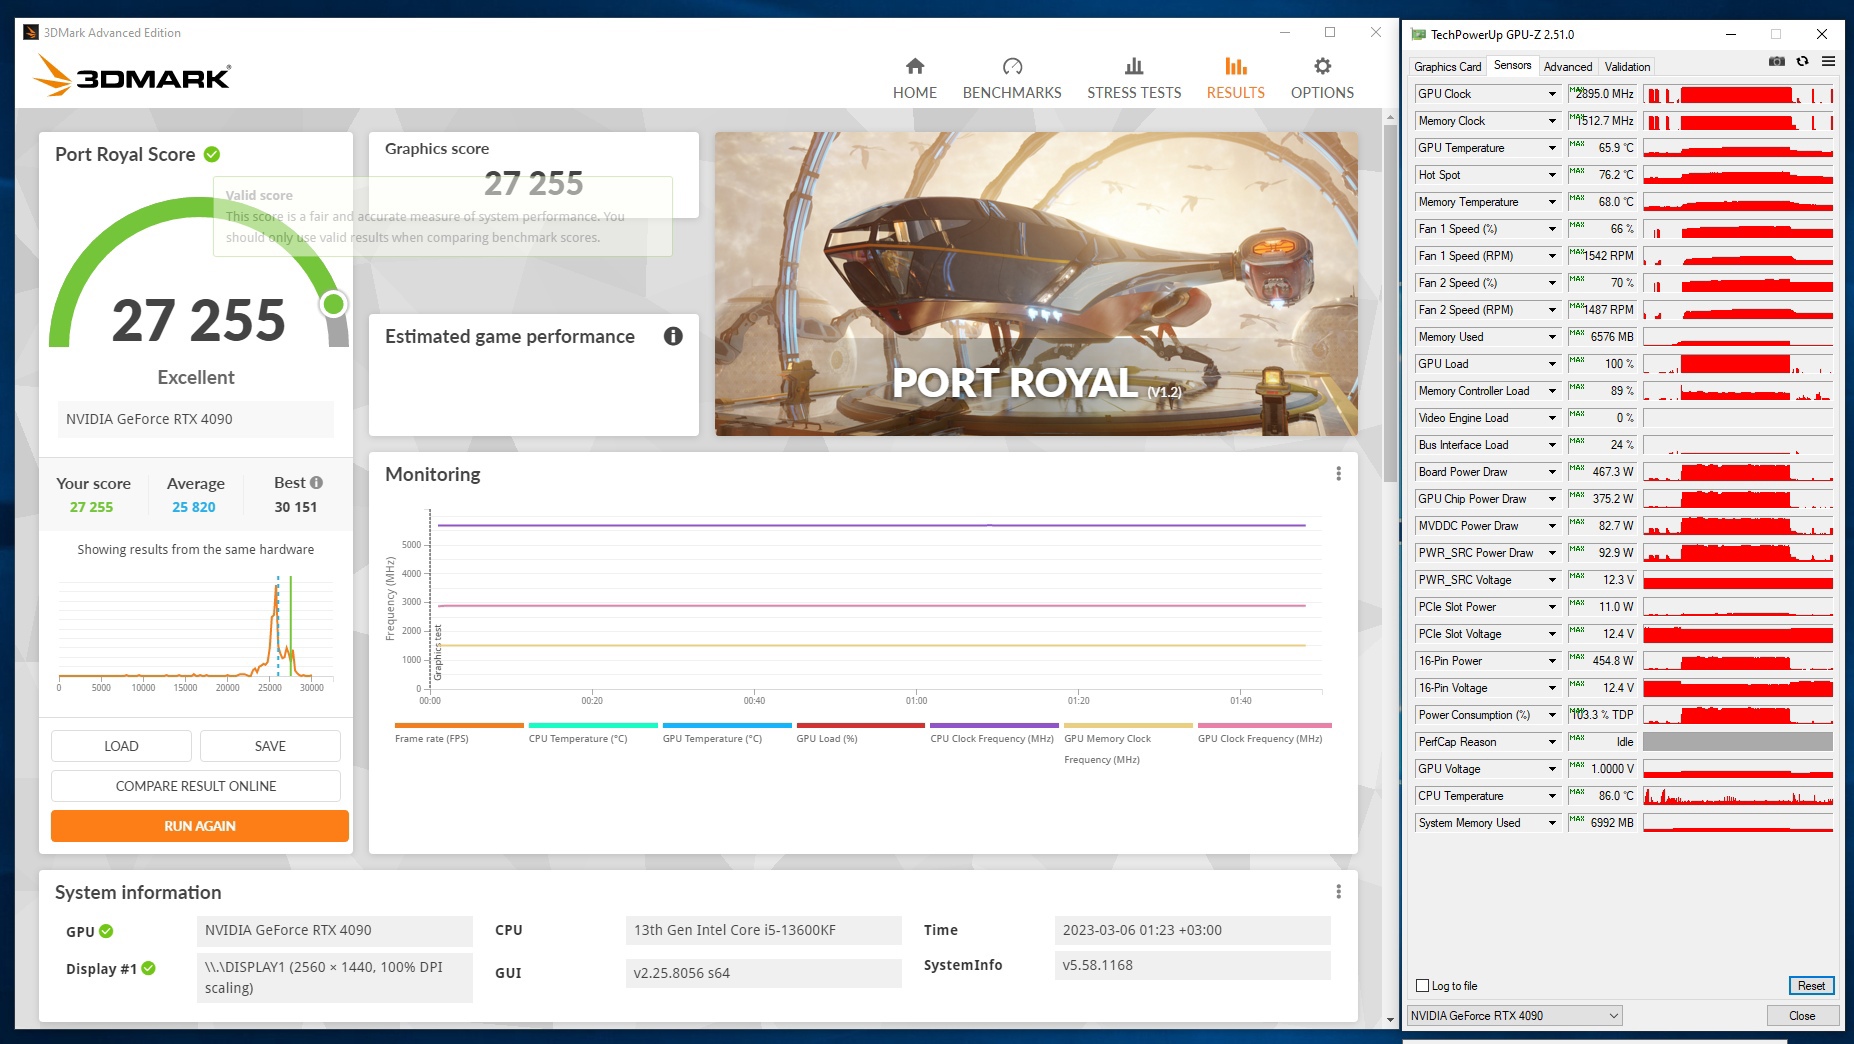Click the 3DMark logo
The image size is (1854, 1044).
[132, 75]
